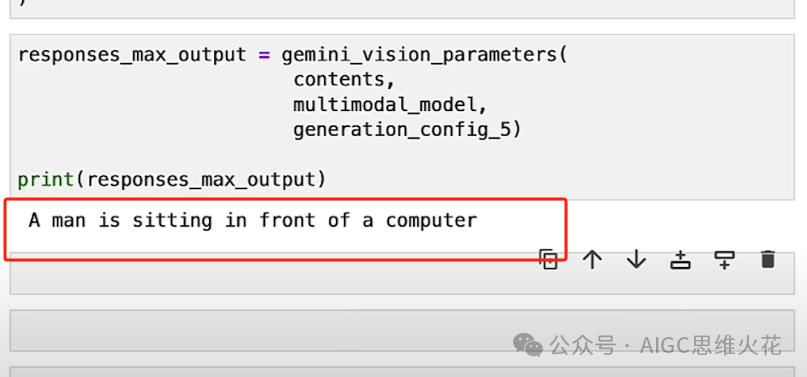
Task: Click the WeChat logo in the watermark
Action: tap(528, 344)
